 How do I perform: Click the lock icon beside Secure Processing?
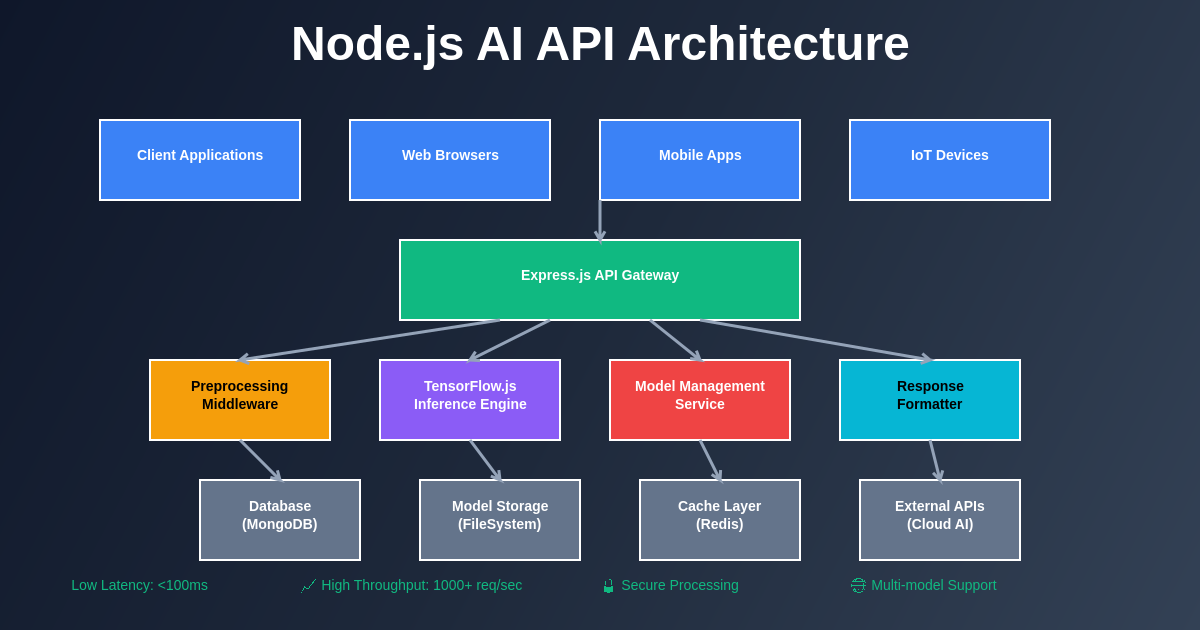608,586
